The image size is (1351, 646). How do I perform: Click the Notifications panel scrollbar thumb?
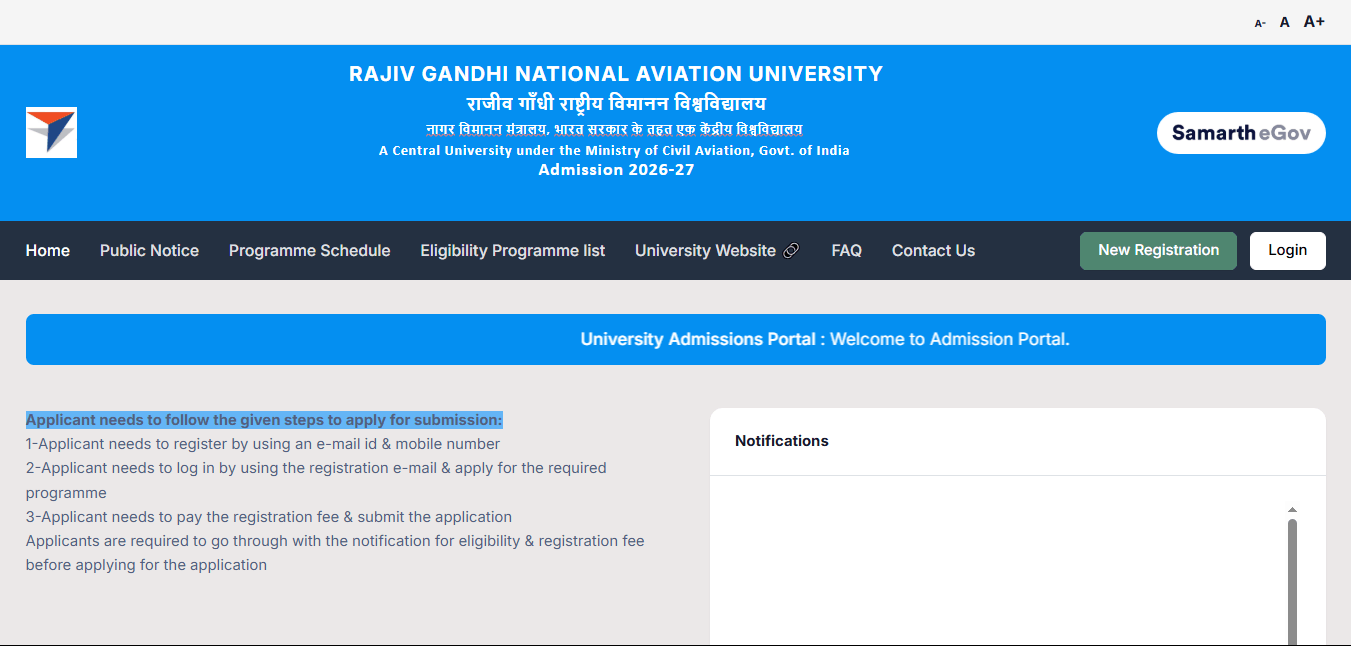coord(1292,580)
